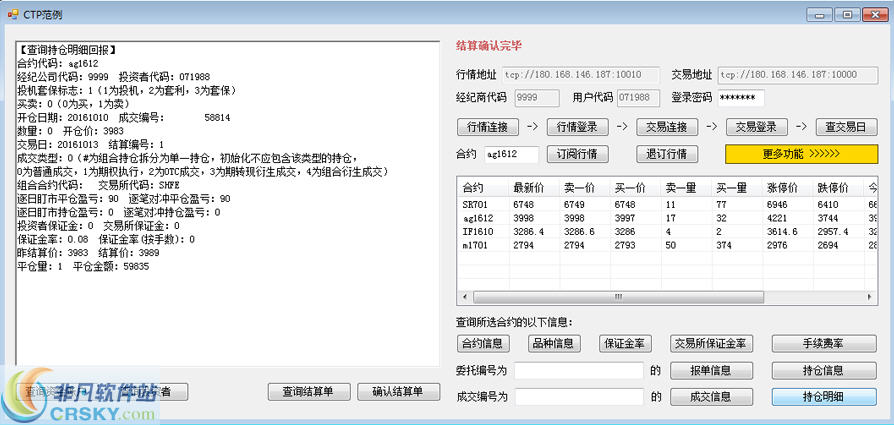Screen dimensions: 894x425
Task: Unsubscribe quotes with 退订行情 button
Action: point(667,154)
